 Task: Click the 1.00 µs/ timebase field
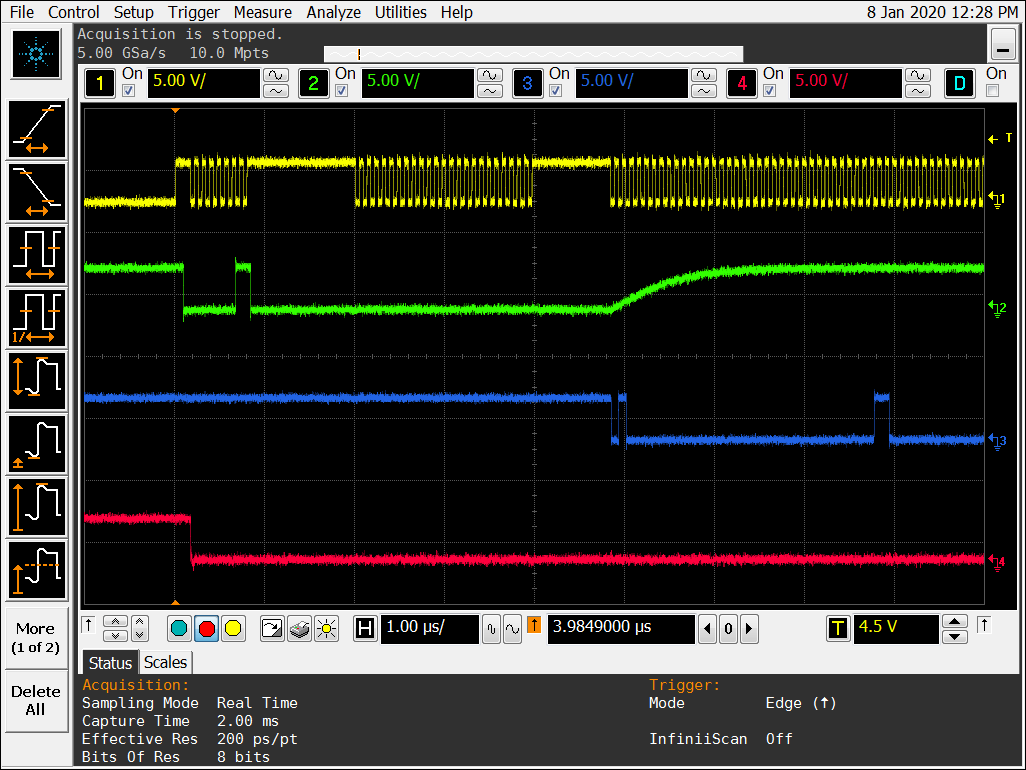(x=429, y=629)
